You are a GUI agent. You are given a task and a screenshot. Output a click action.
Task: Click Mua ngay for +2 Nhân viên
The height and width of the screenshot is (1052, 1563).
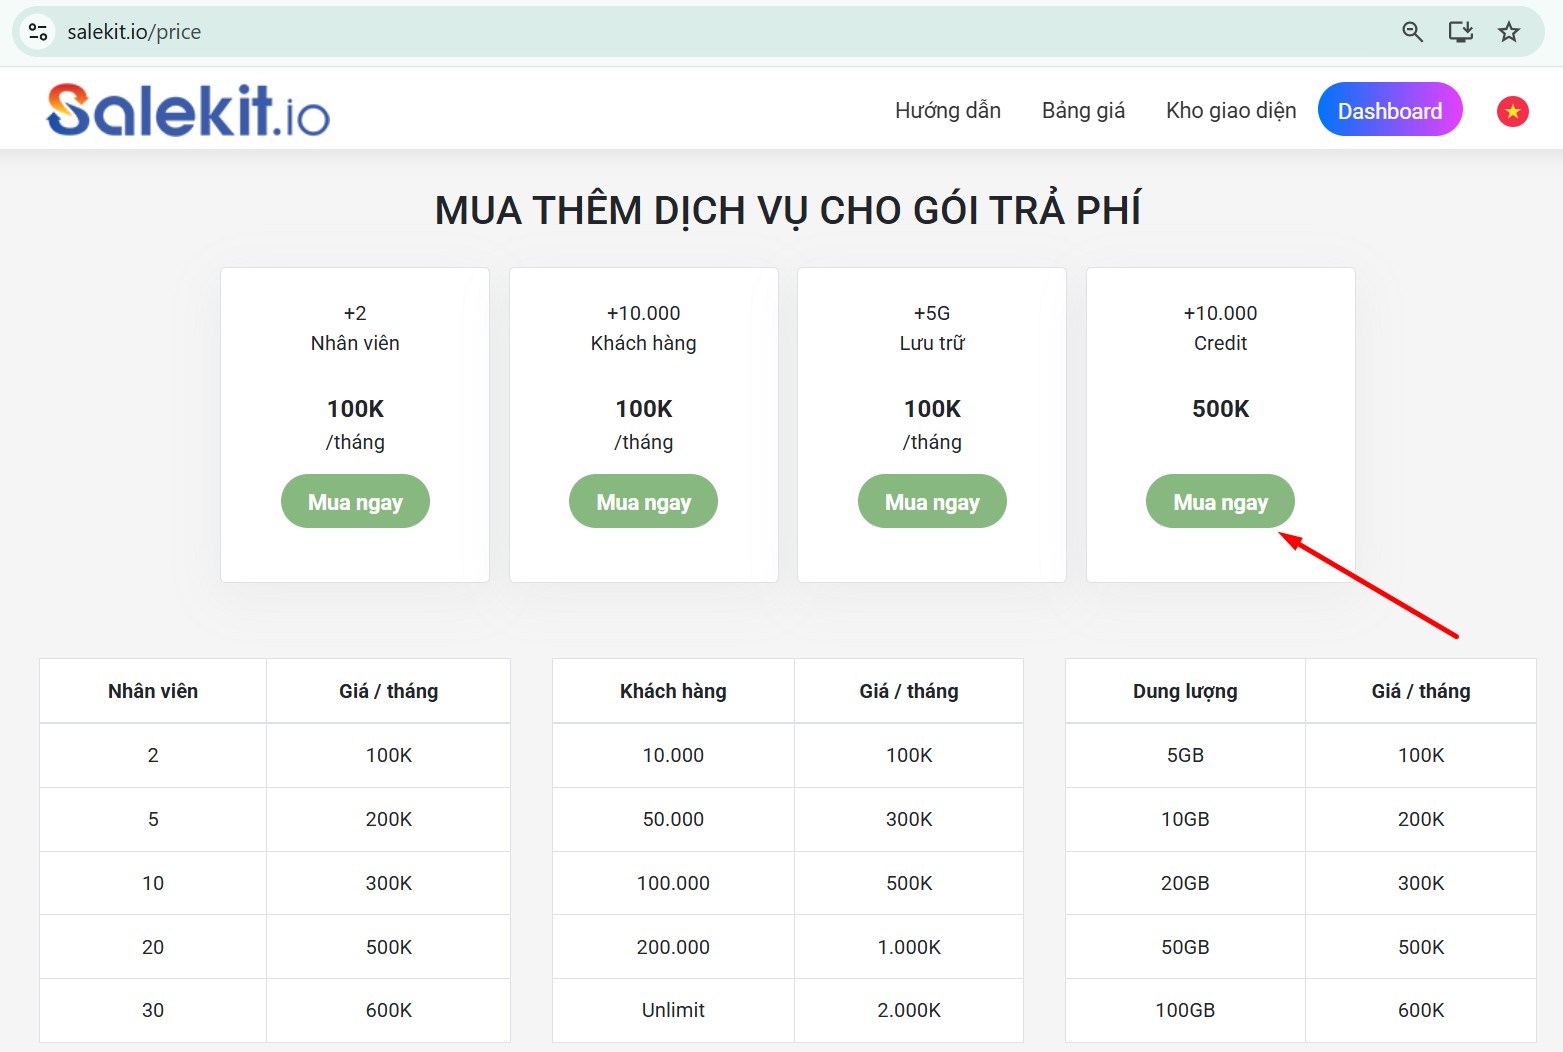coord(355,502)
